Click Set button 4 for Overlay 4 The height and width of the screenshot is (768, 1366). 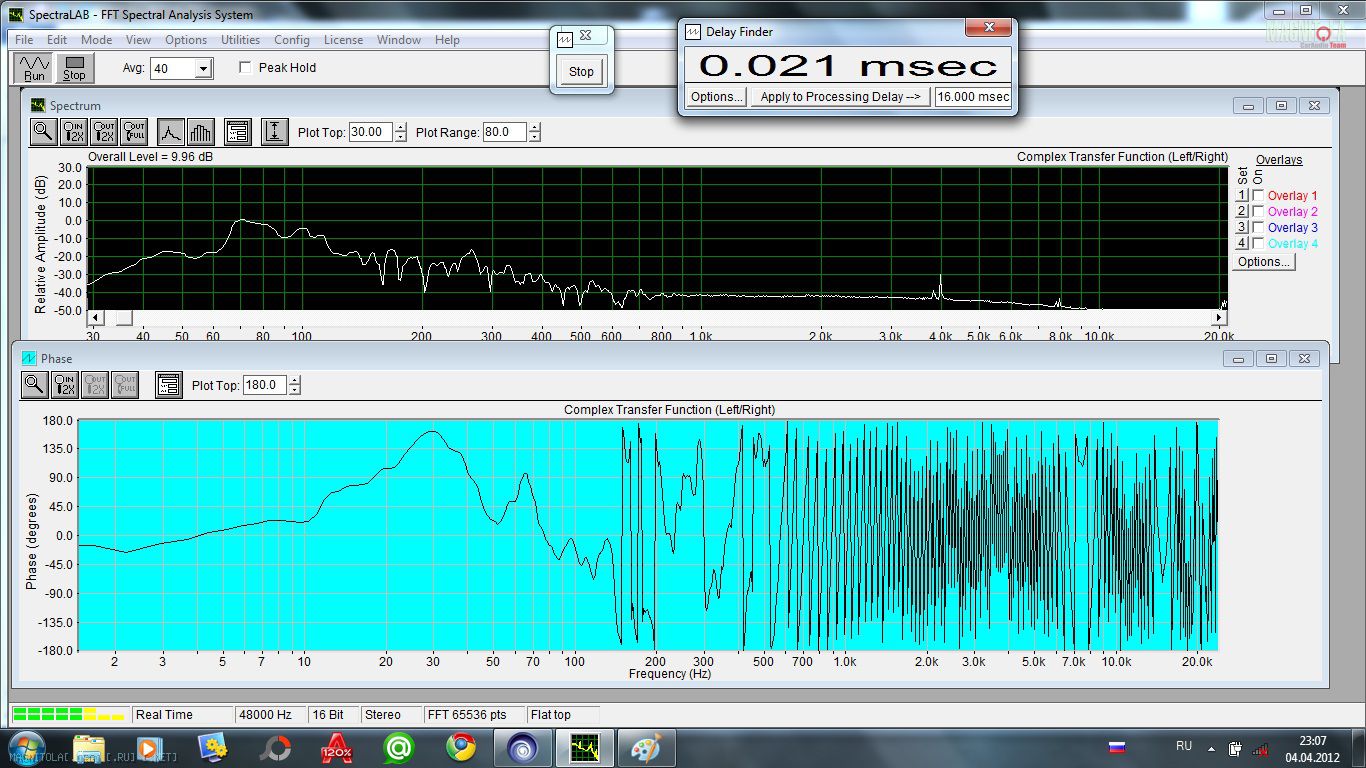pyautogui.click(x=1242, y=243)
